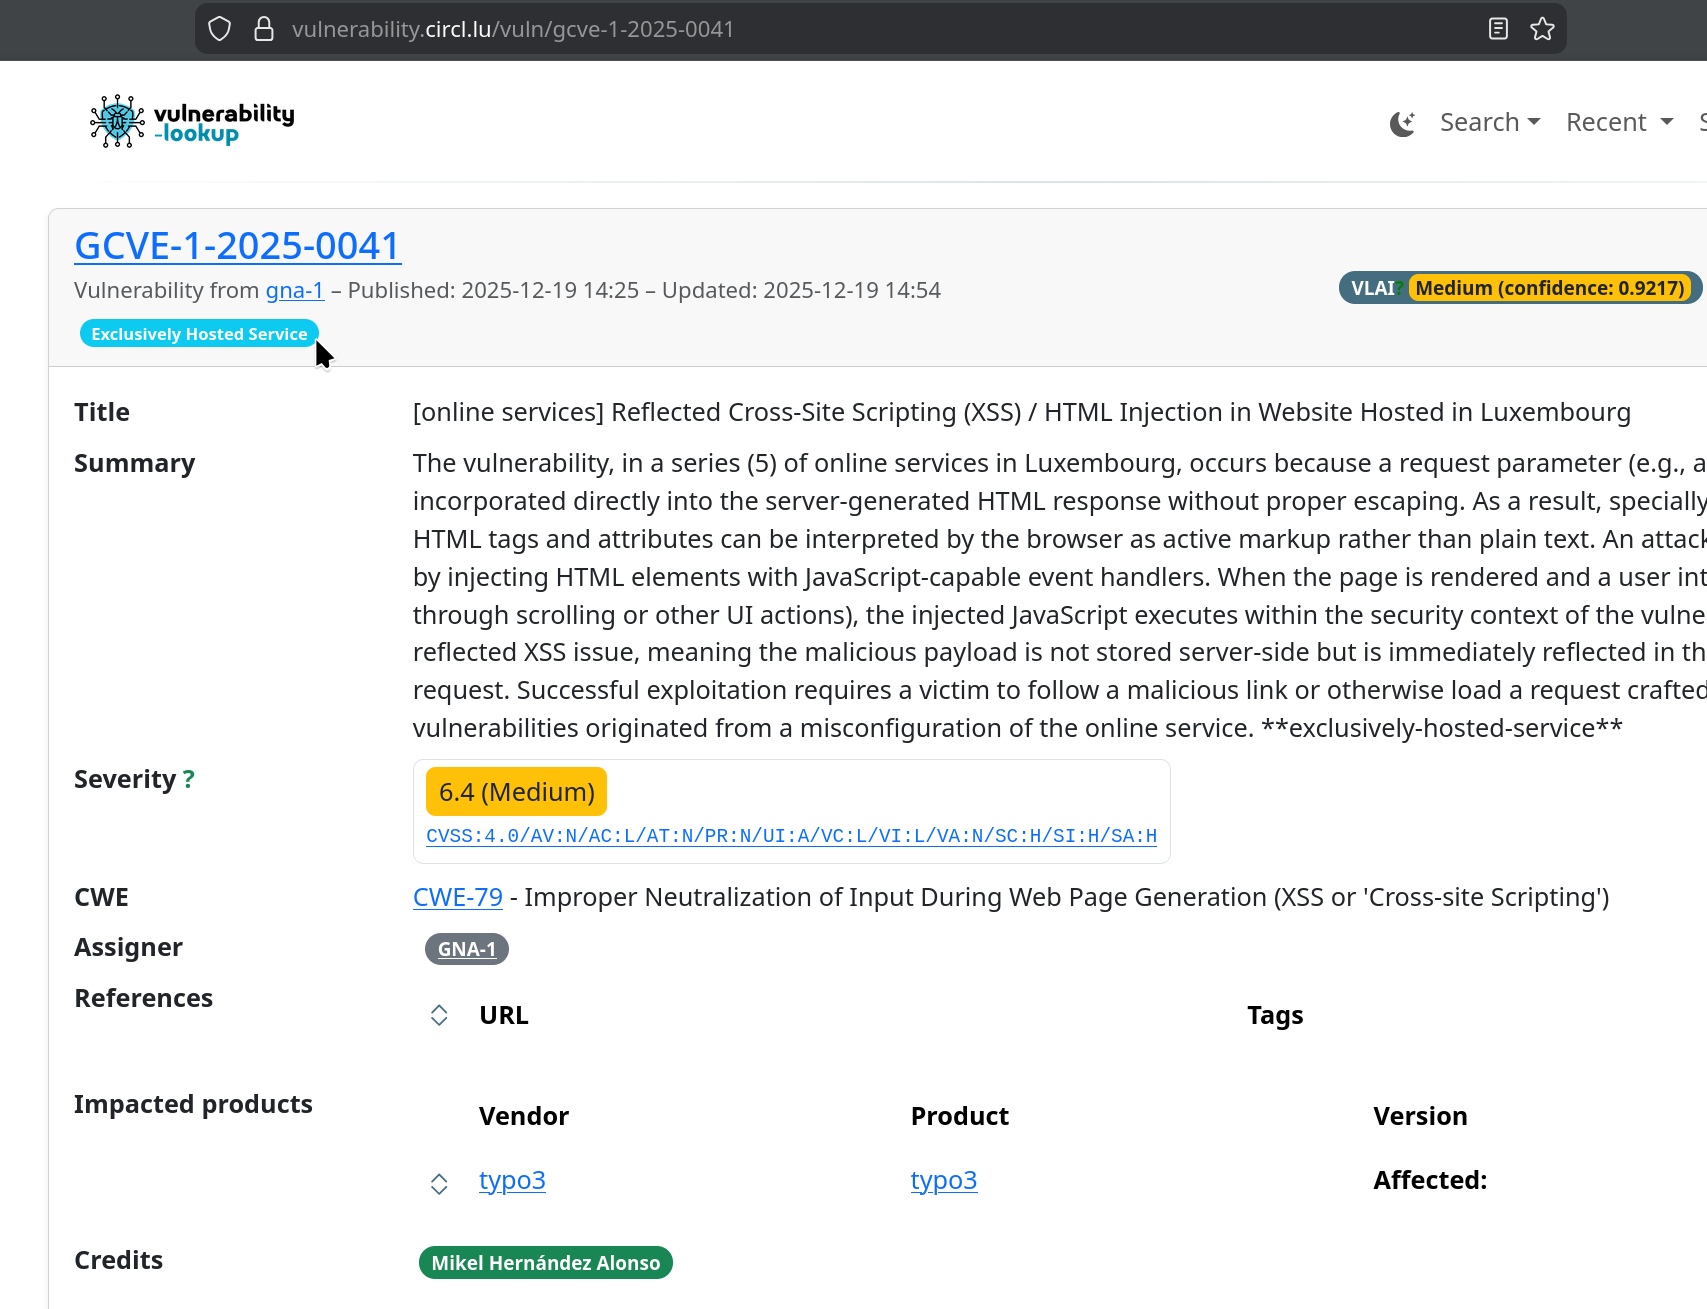Image resolution: width=1707 pixels, height=1309 pixels.
Task: Open reader view from the address bar
Action: pyautogui.click(x=1497, y=29)
